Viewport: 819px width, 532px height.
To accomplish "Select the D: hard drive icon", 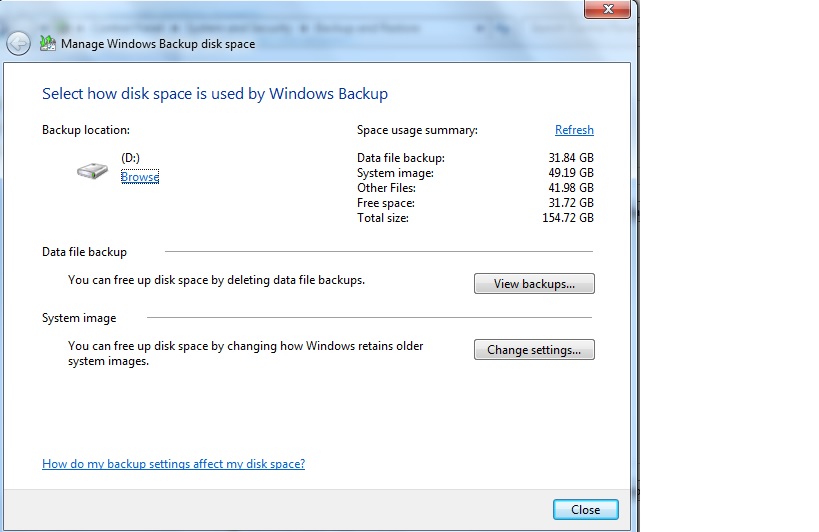I will coord(92,170).
